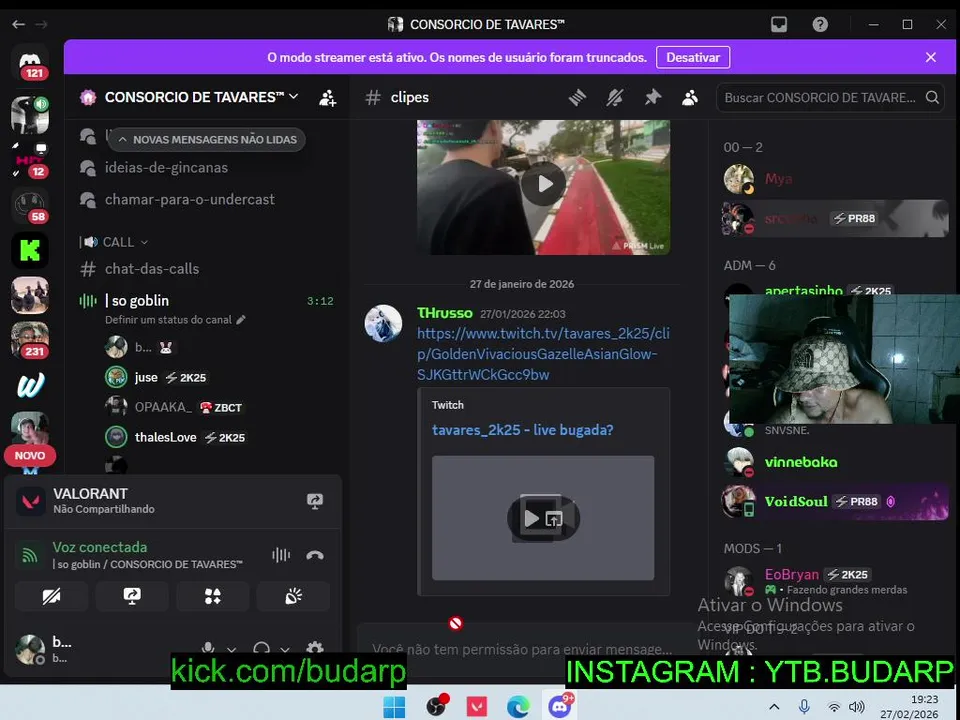Click Desativar streamer mode button
The image size is (960, 720).
tap(692, 58)
